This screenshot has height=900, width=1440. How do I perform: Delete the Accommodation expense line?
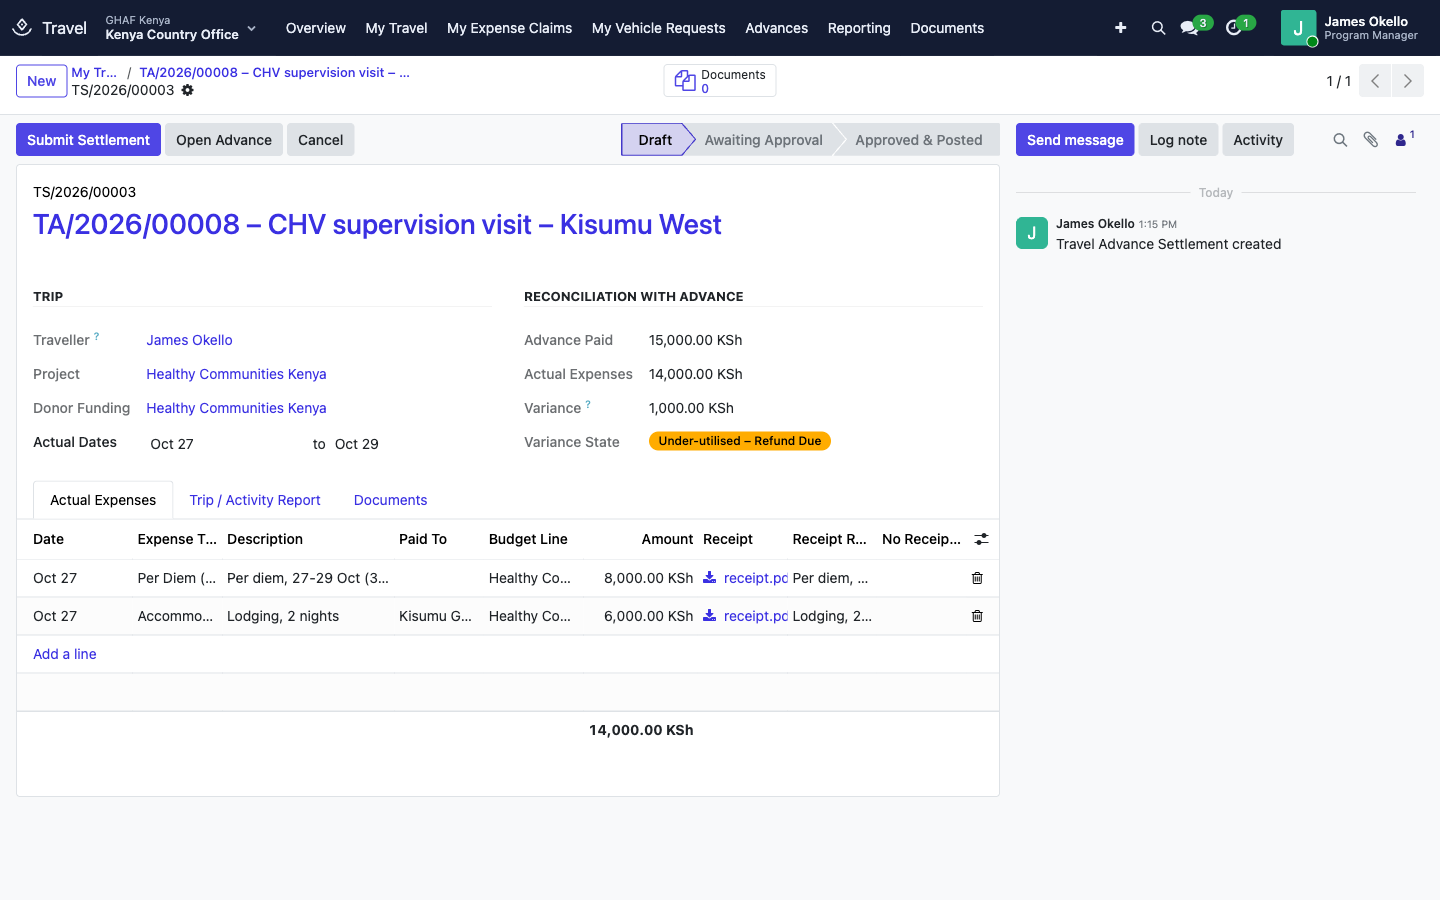tap(977, 616)
